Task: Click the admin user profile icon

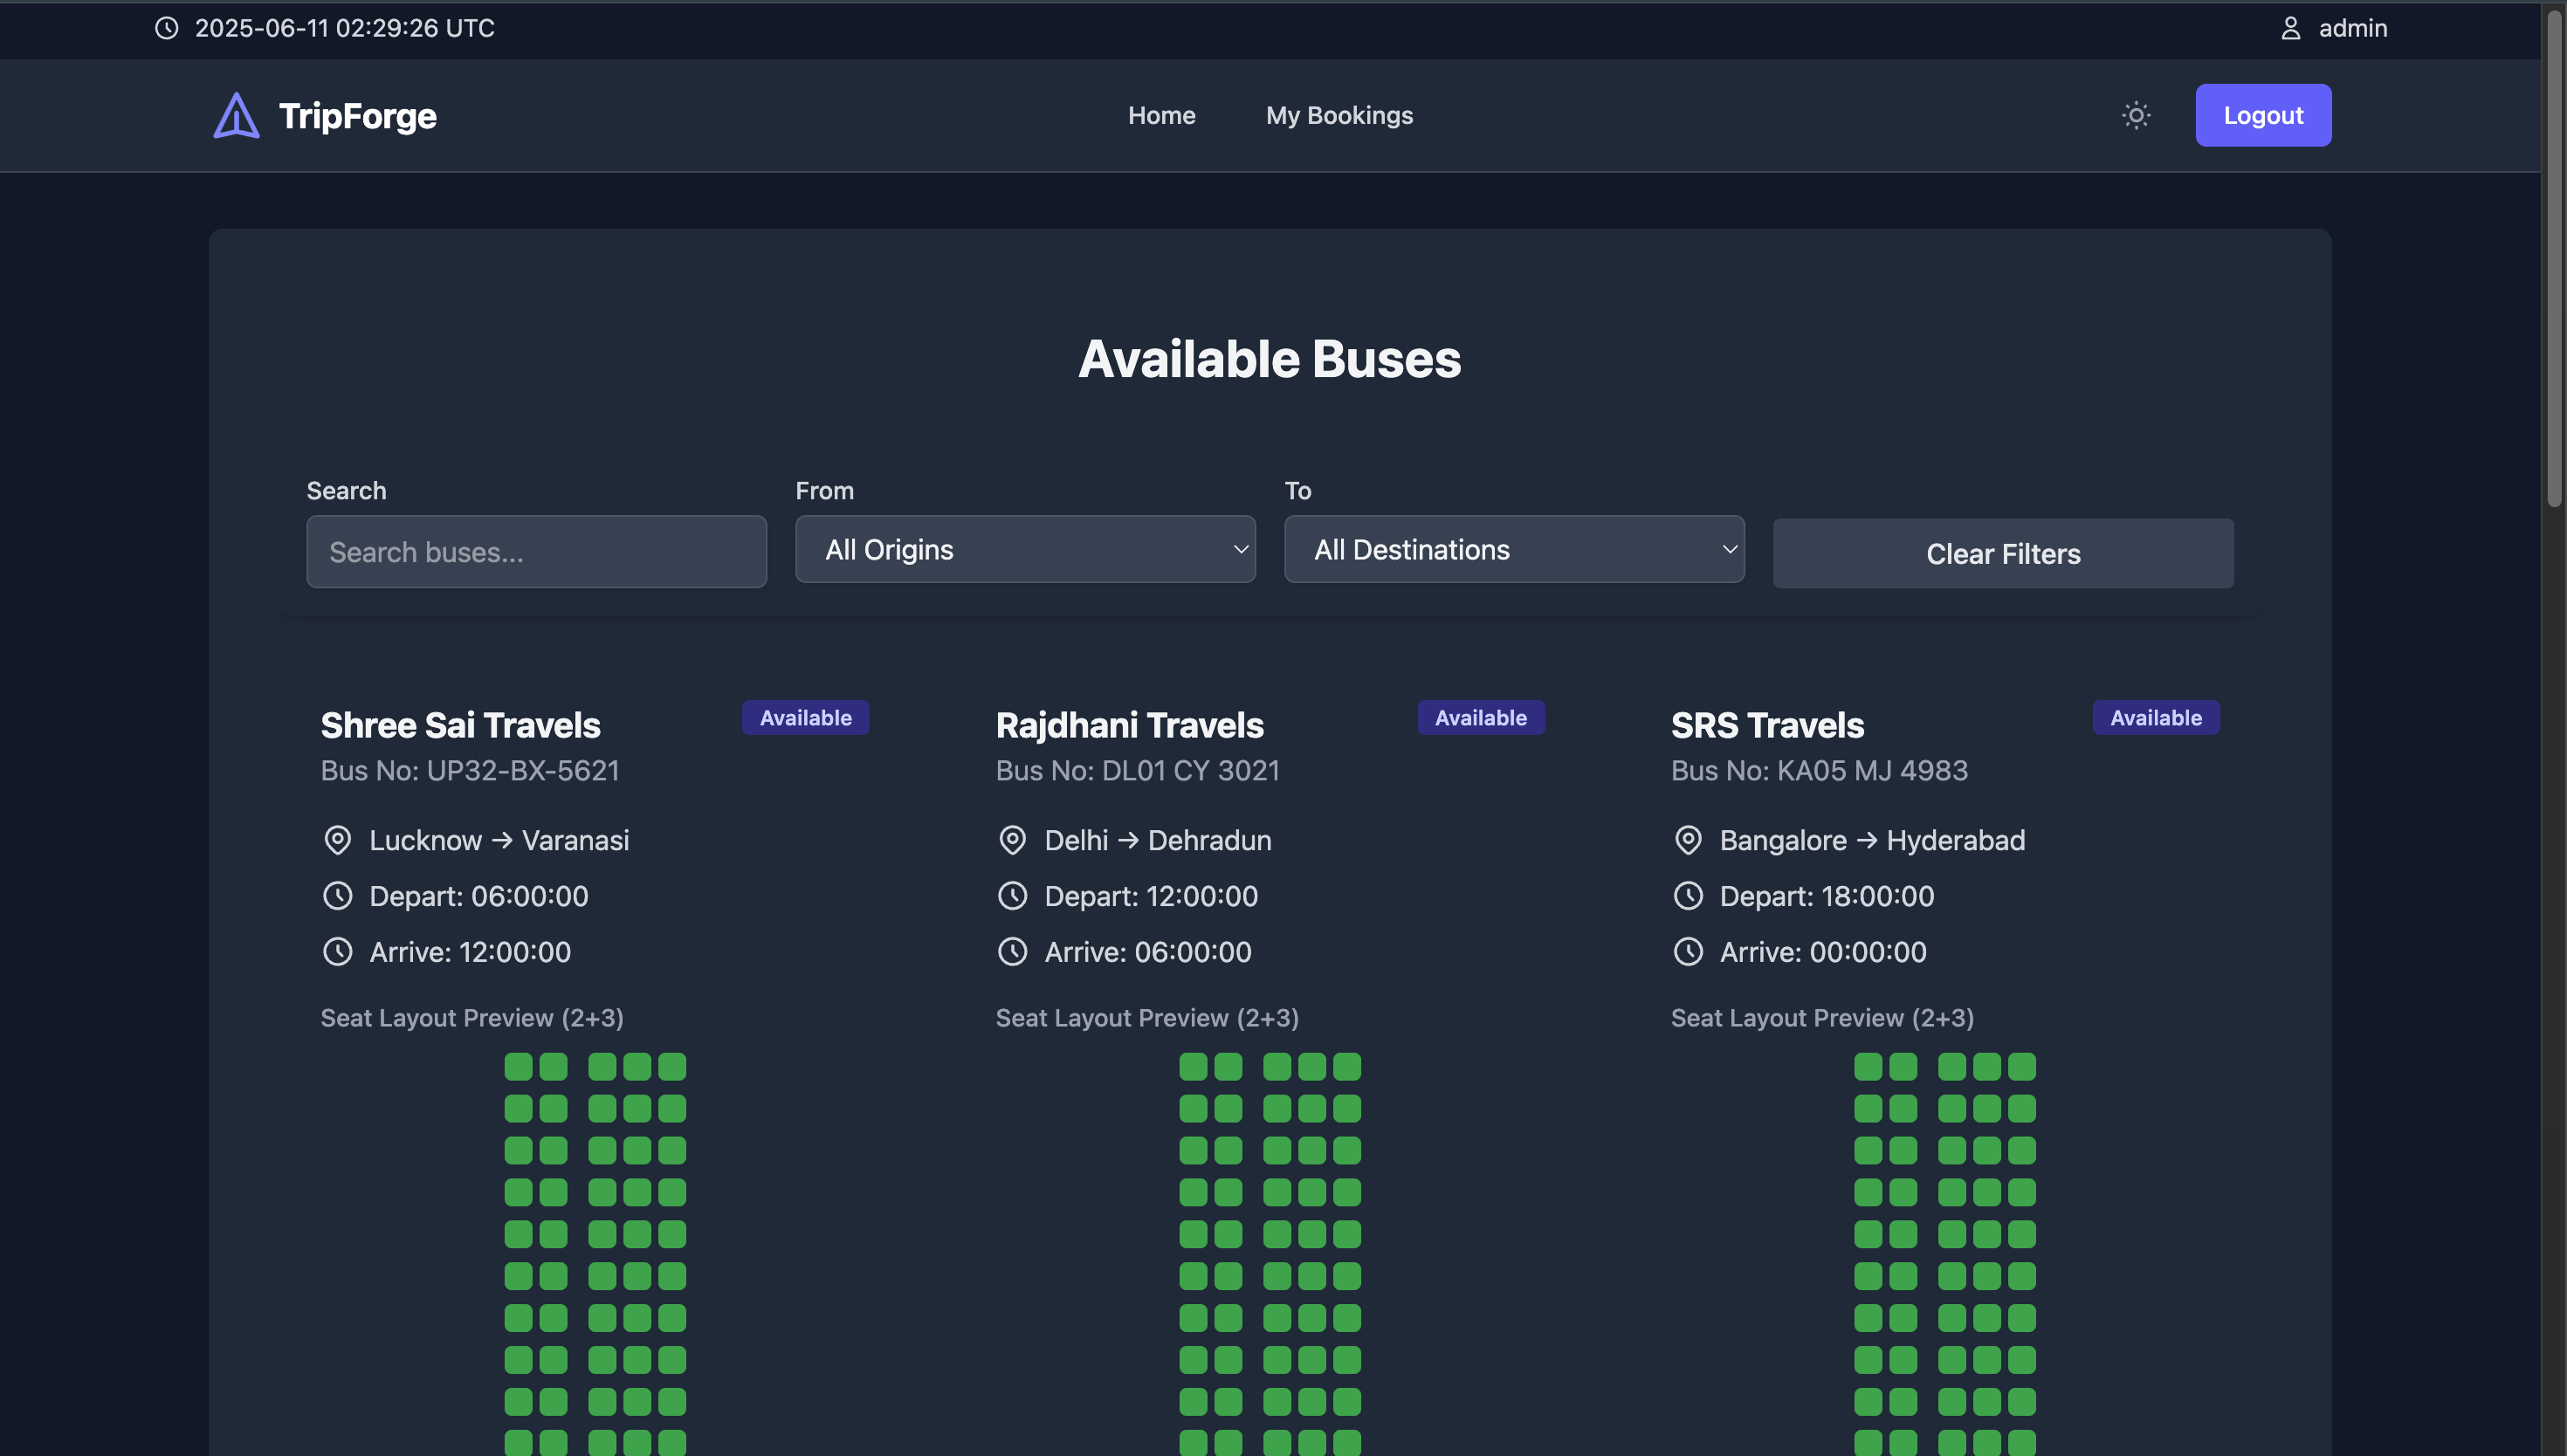Action: tap(2290, 28)
